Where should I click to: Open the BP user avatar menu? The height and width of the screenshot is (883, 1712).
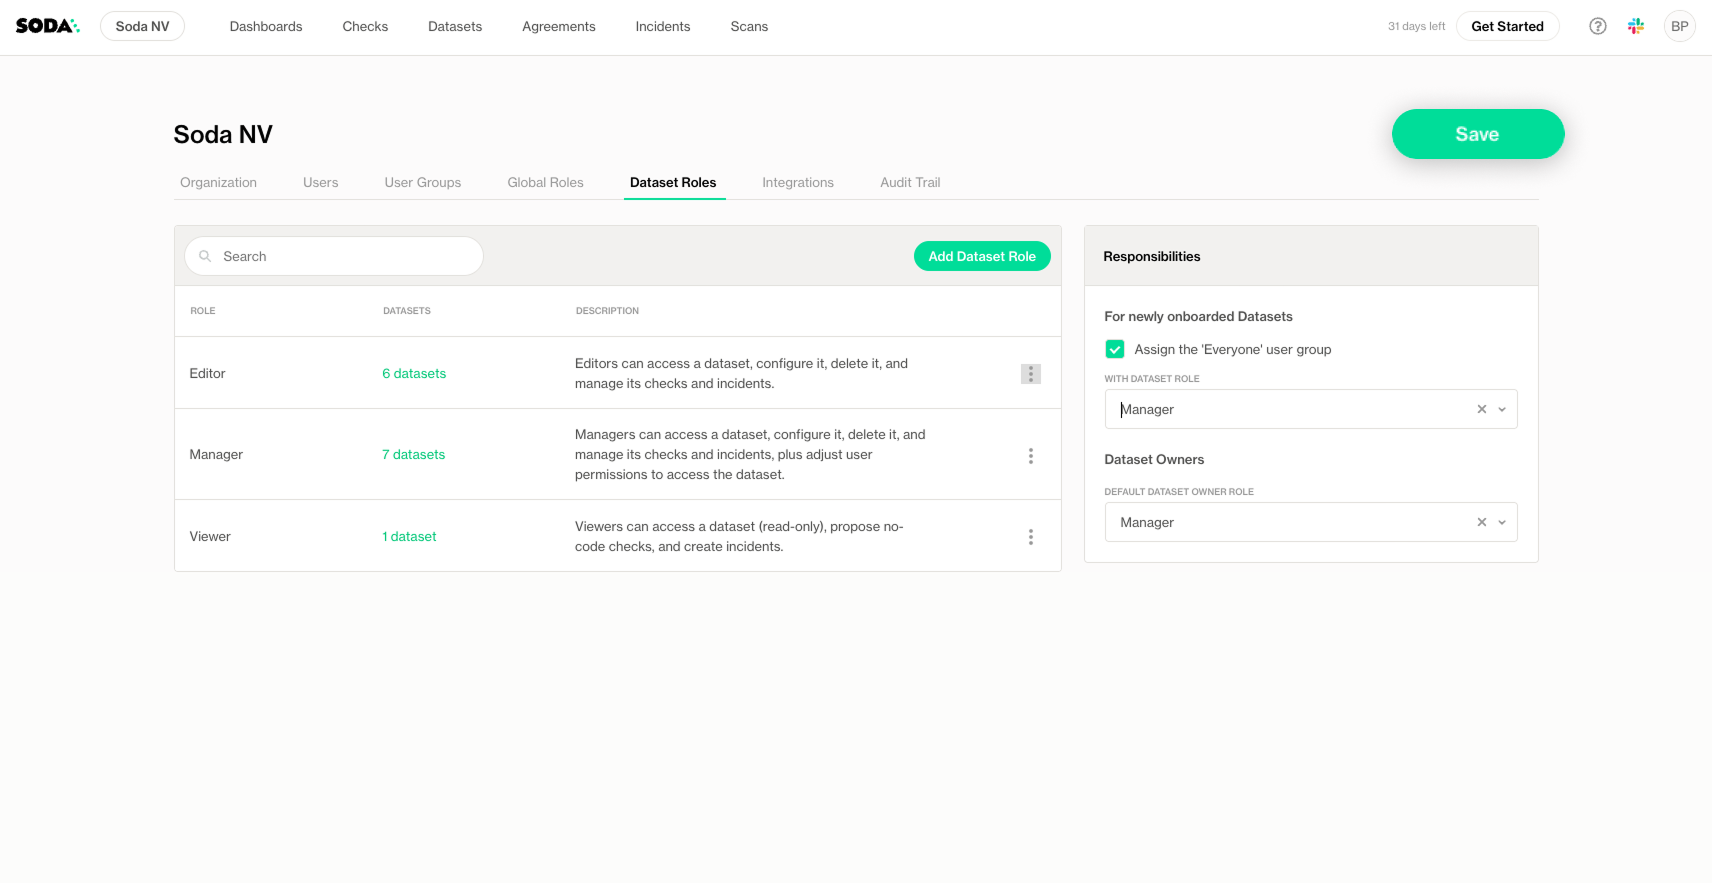[x=1679, y=27]
